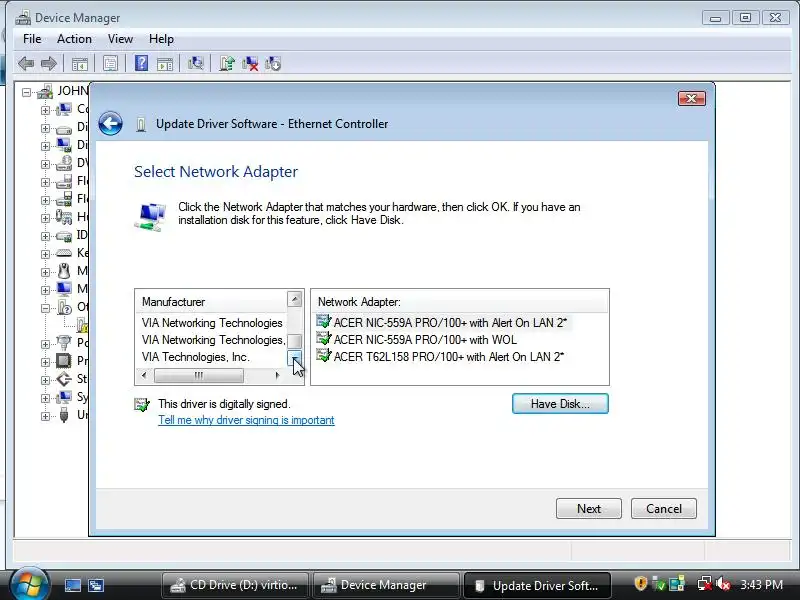Screen dimensions: 800x600
Task: Open 'Tell me why driver signing is important'
Action: (246, 420)
